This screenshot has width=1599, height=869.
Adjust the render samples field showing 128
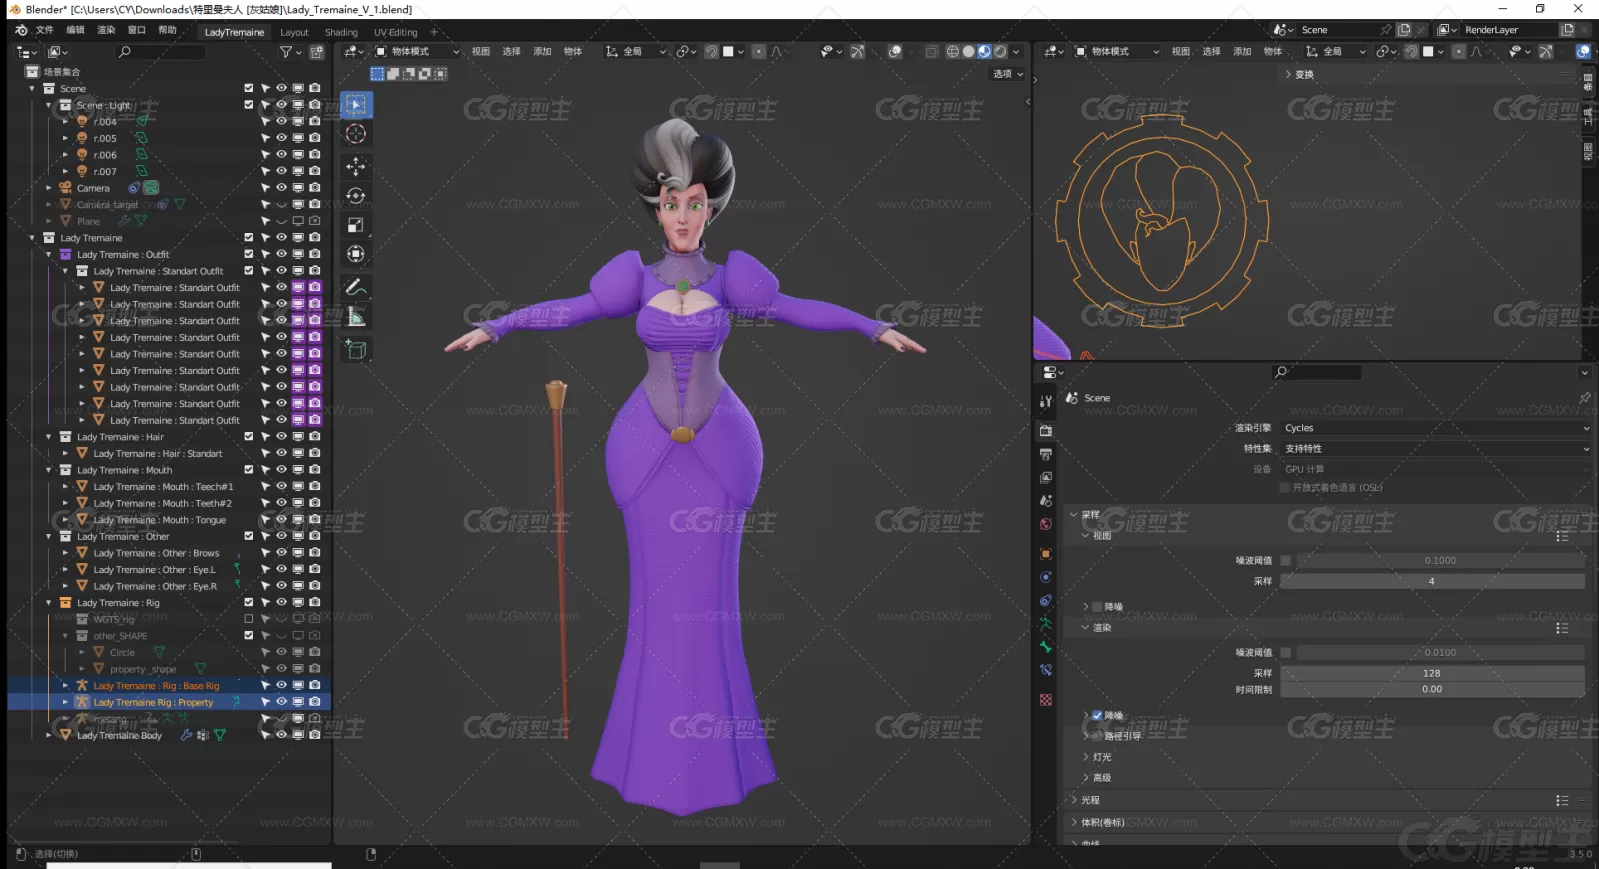pos(1432,673)
